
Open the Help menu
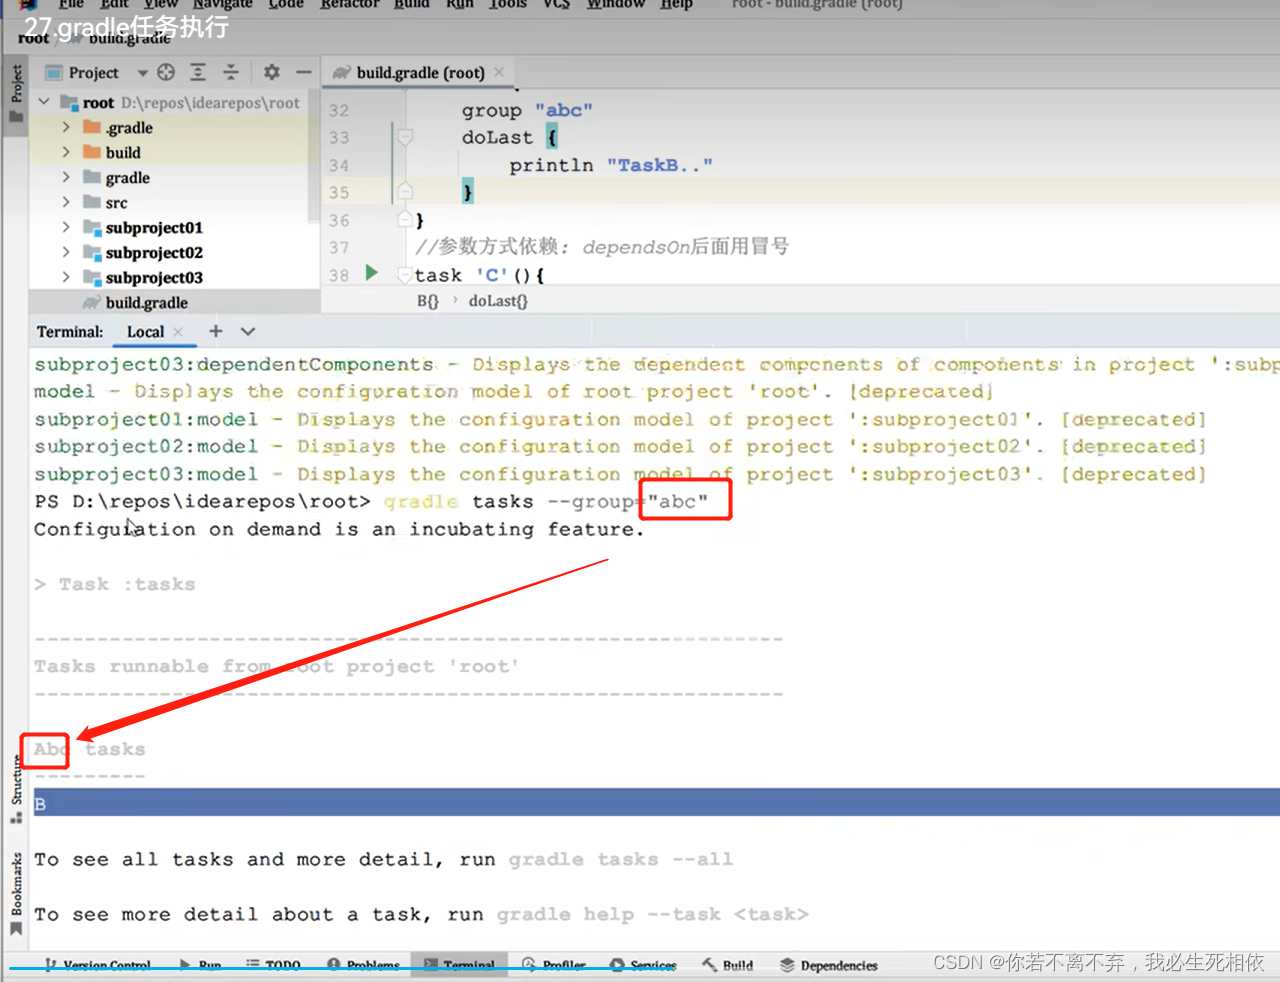click(676, 5)
